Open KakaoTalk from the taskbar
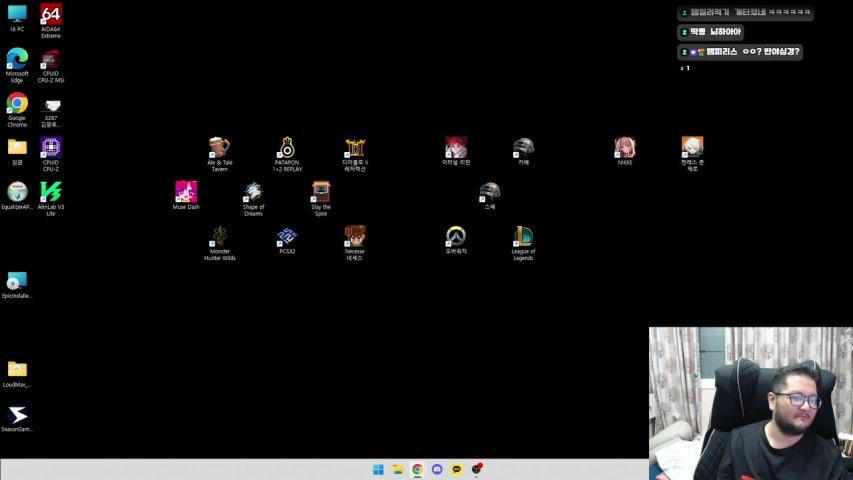 [x=457, y=469]
